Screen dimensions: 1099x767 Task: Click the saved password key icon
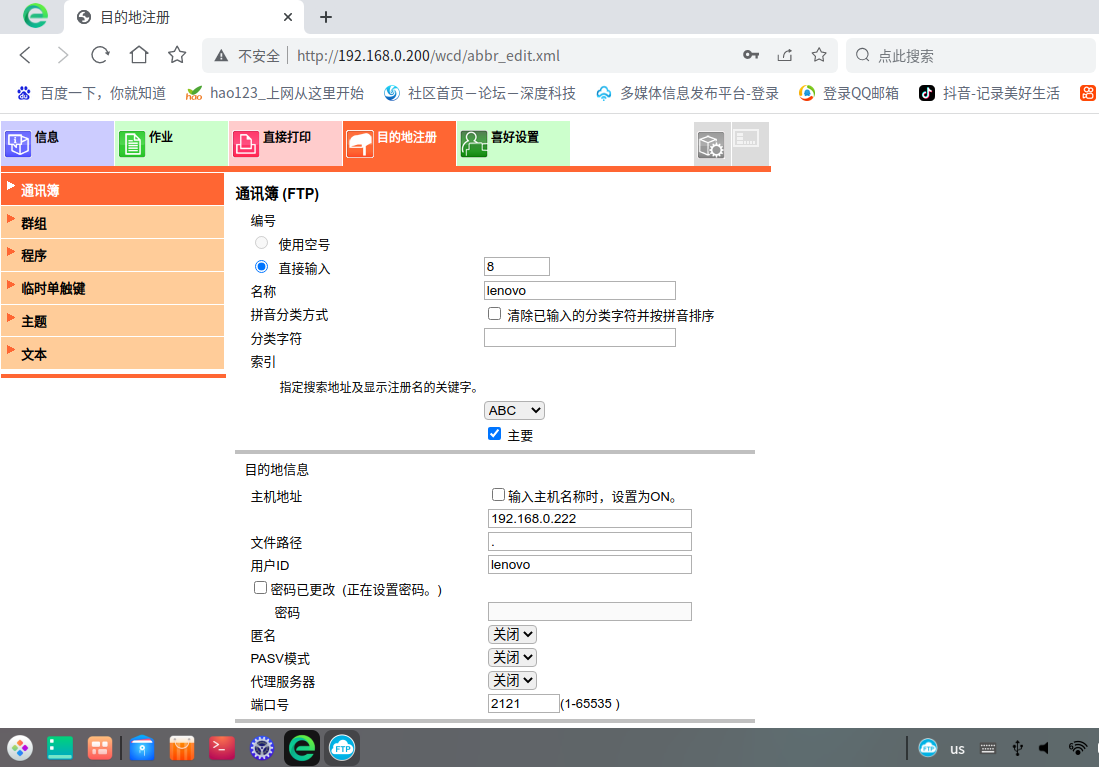click(x=751, y=55)
